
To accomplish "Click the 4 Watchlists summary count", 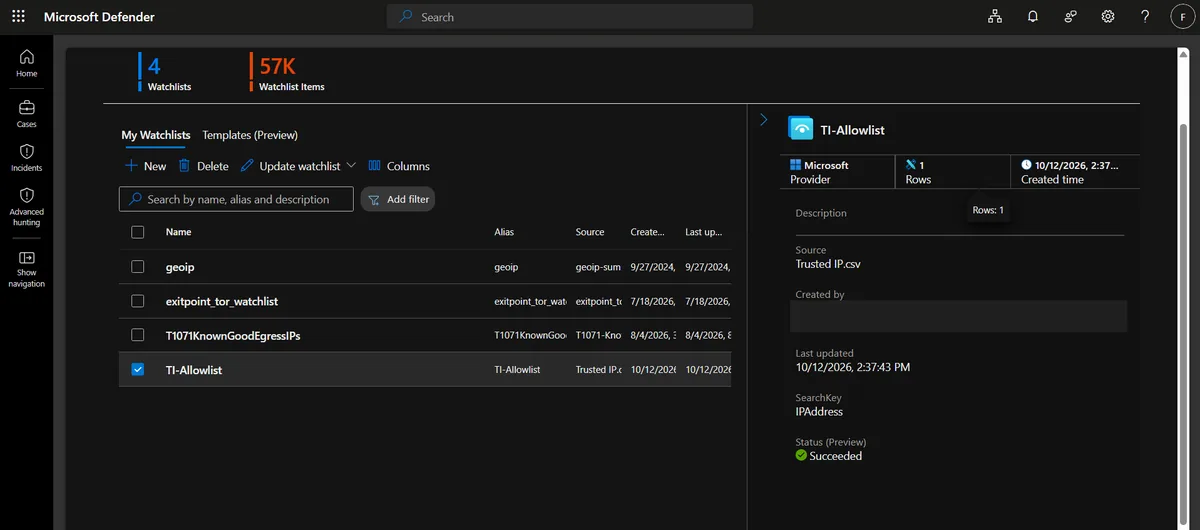I will 167,74.
